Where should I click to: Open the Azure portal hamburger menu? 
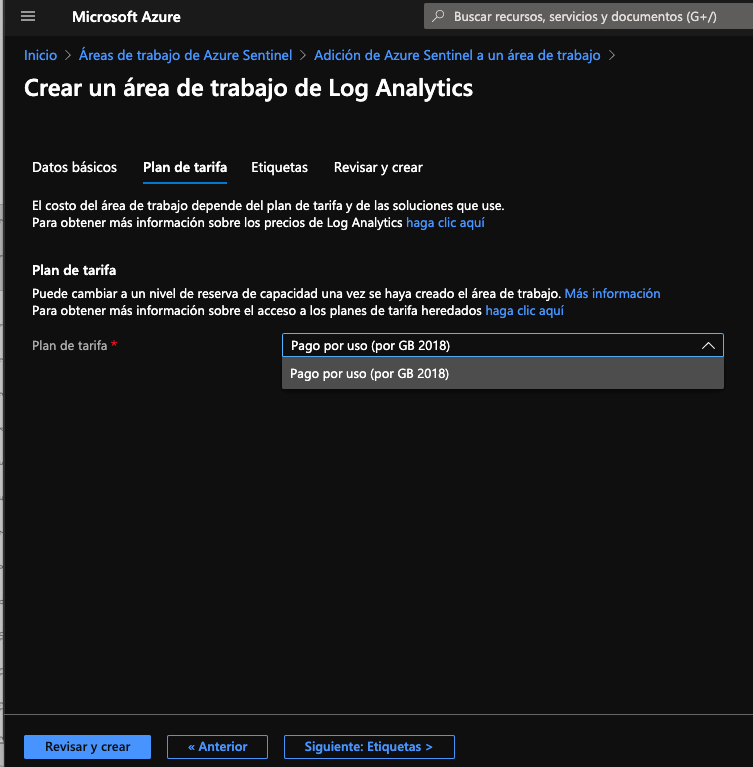(x=28, y=17)
